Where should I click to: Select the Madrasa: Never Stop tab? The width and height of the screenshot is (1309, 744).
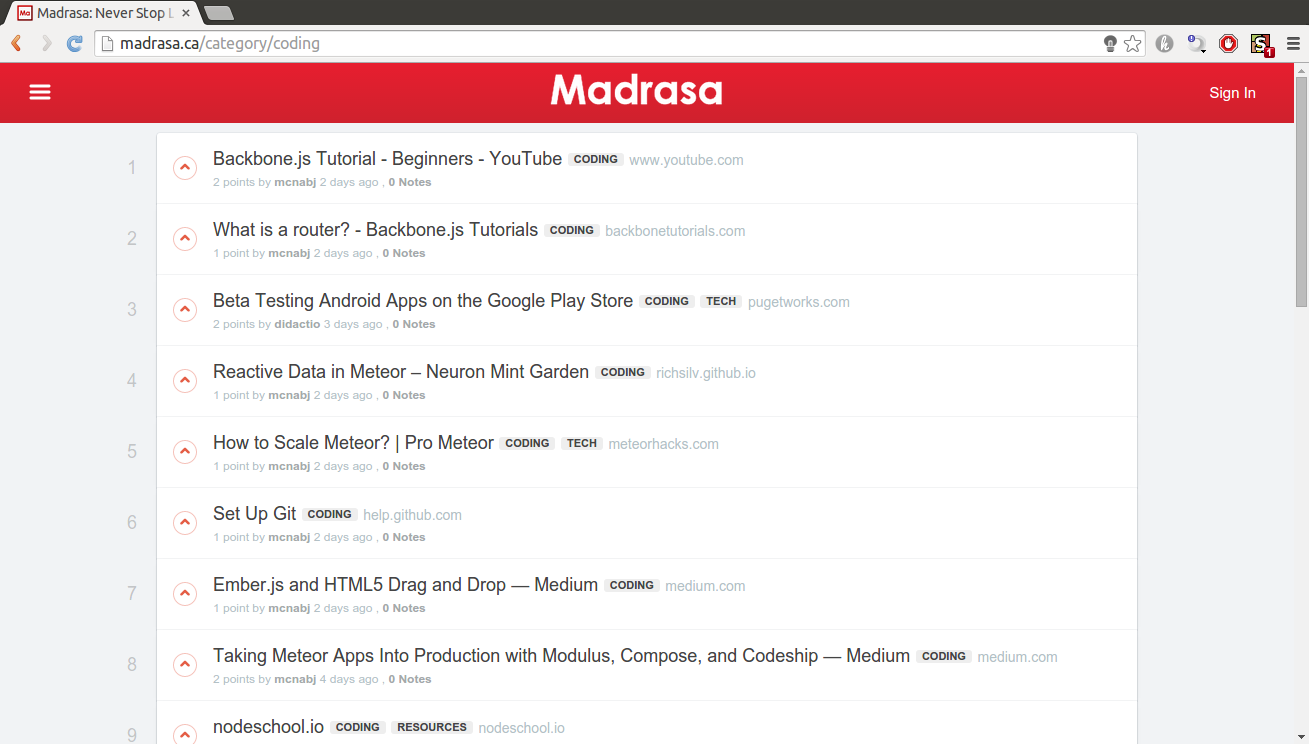[x=105, y=13]
